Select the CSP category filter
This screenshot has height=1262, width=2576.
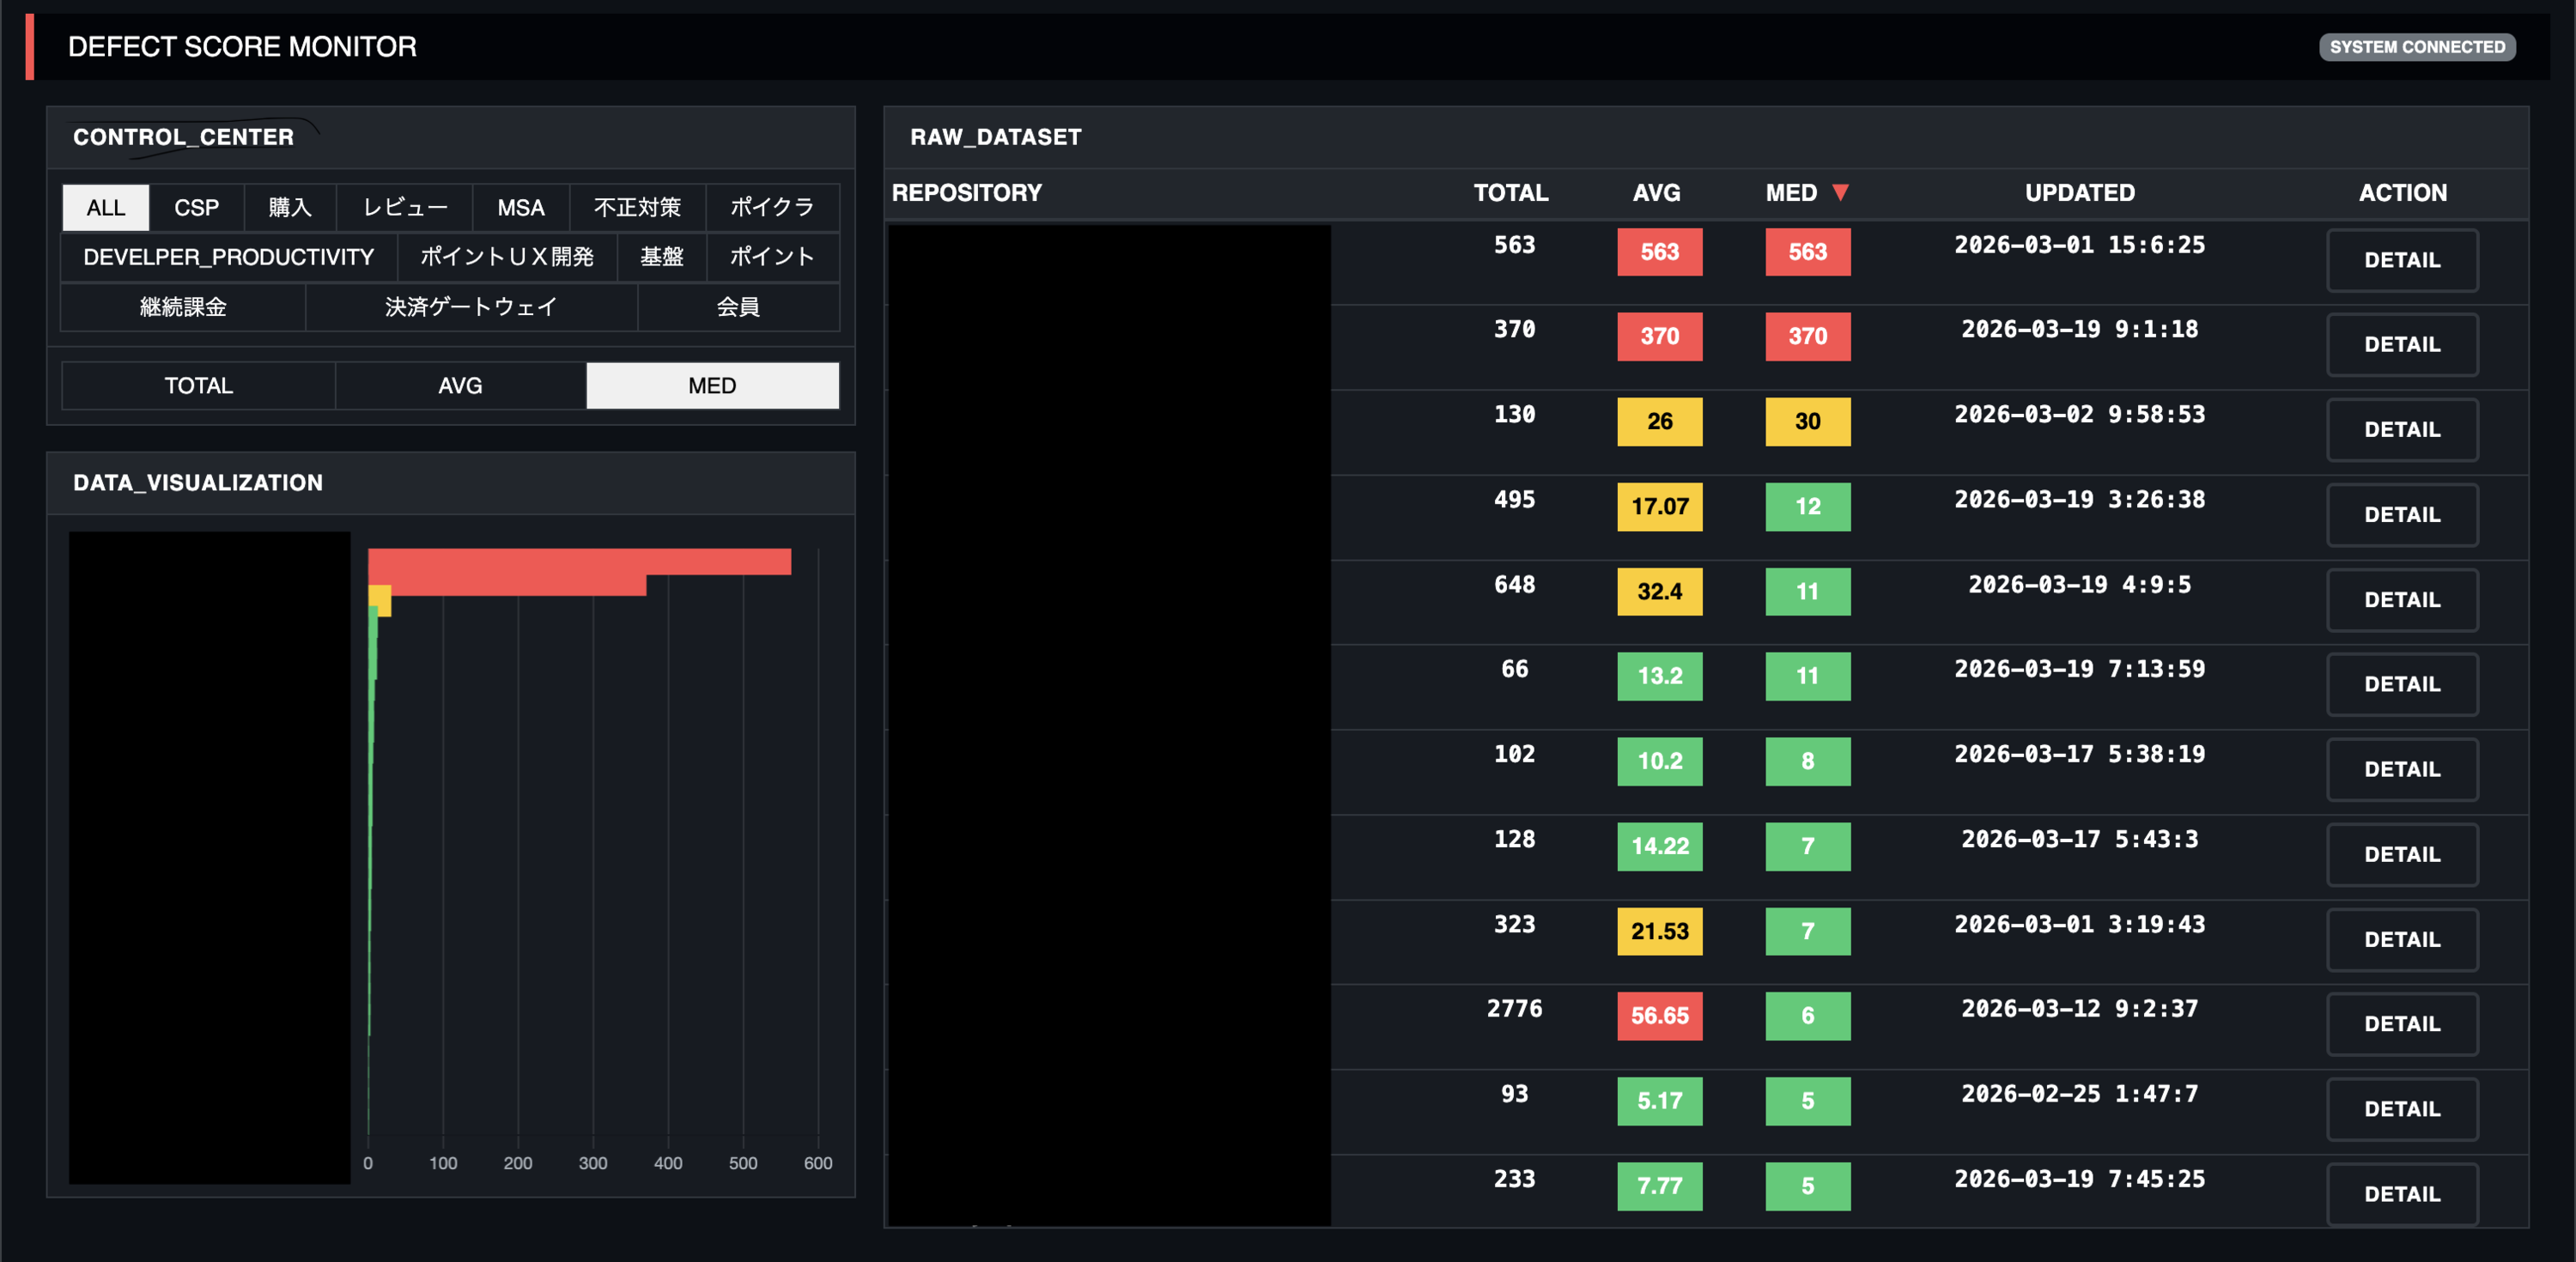click(196, 207)
